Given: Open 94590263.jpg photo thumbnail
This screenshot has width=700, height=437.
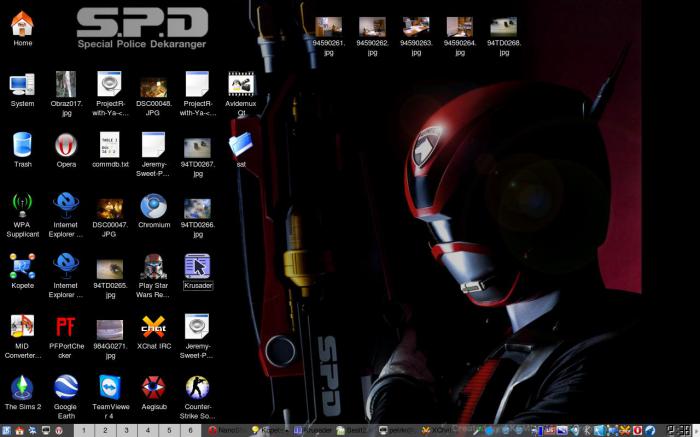Looking at the screenshot, I should click(x=416, y=36).
